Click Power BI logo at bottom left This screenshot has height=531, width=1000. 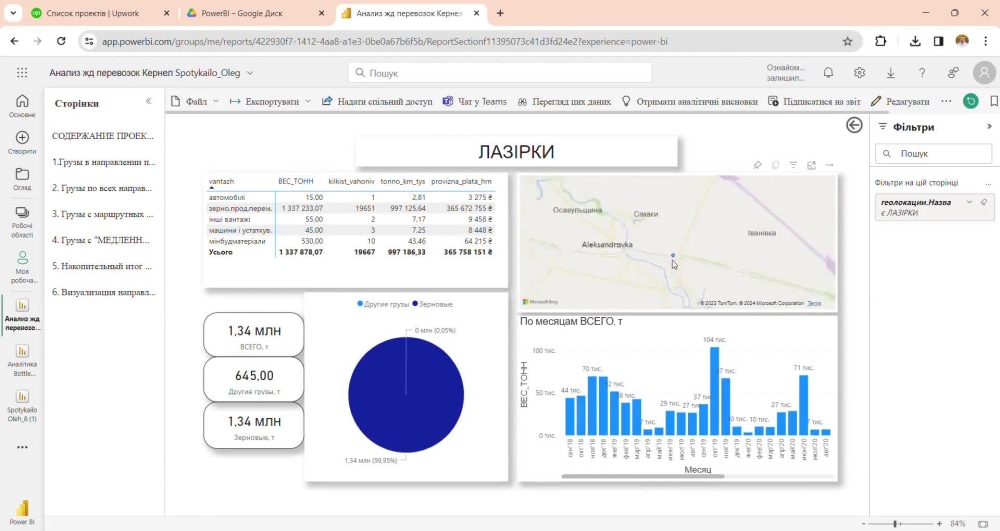[22, 511]
